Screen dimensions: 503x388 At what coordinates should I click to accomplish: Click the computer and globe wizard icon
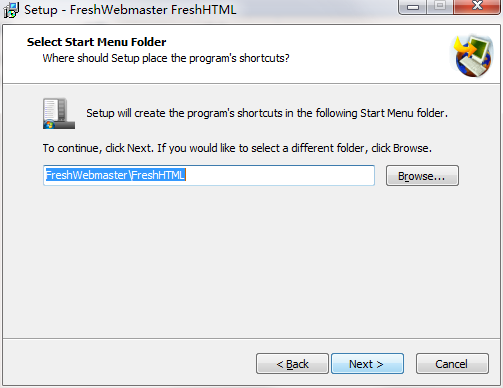tap(473, 56)
